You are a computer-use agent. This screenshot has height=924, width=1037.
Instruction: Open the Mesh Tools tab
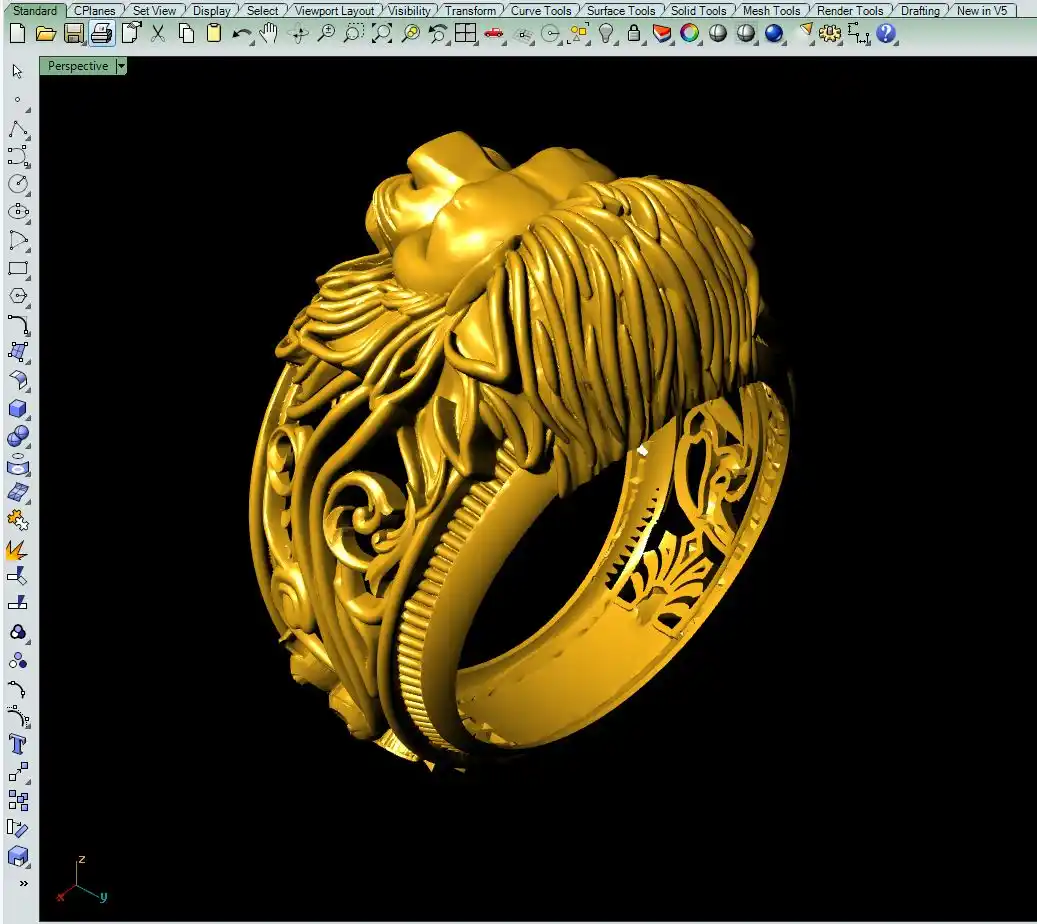[x=771, y=11]
